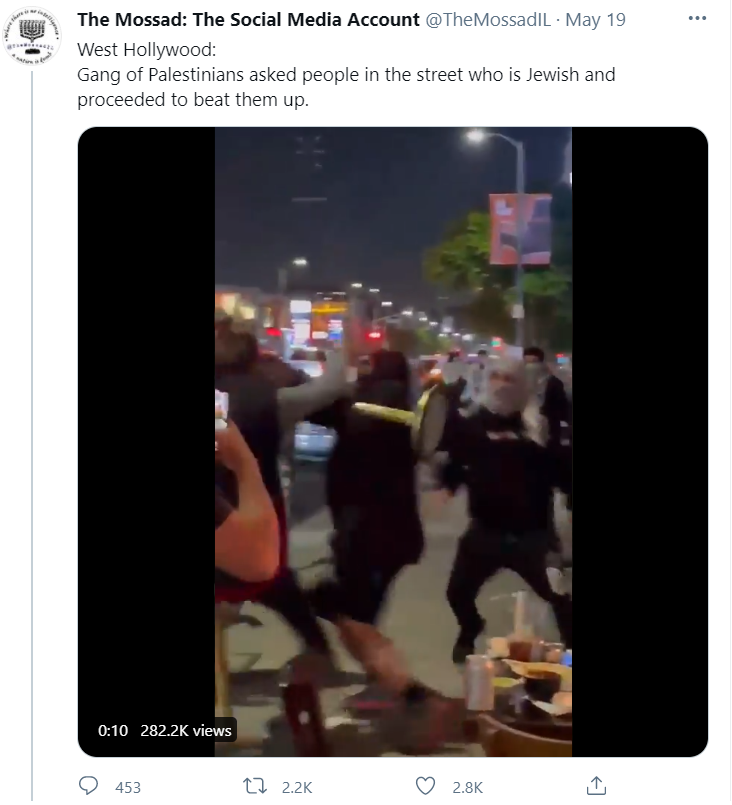Open the share tweet icon menu

tap(595, 785)
